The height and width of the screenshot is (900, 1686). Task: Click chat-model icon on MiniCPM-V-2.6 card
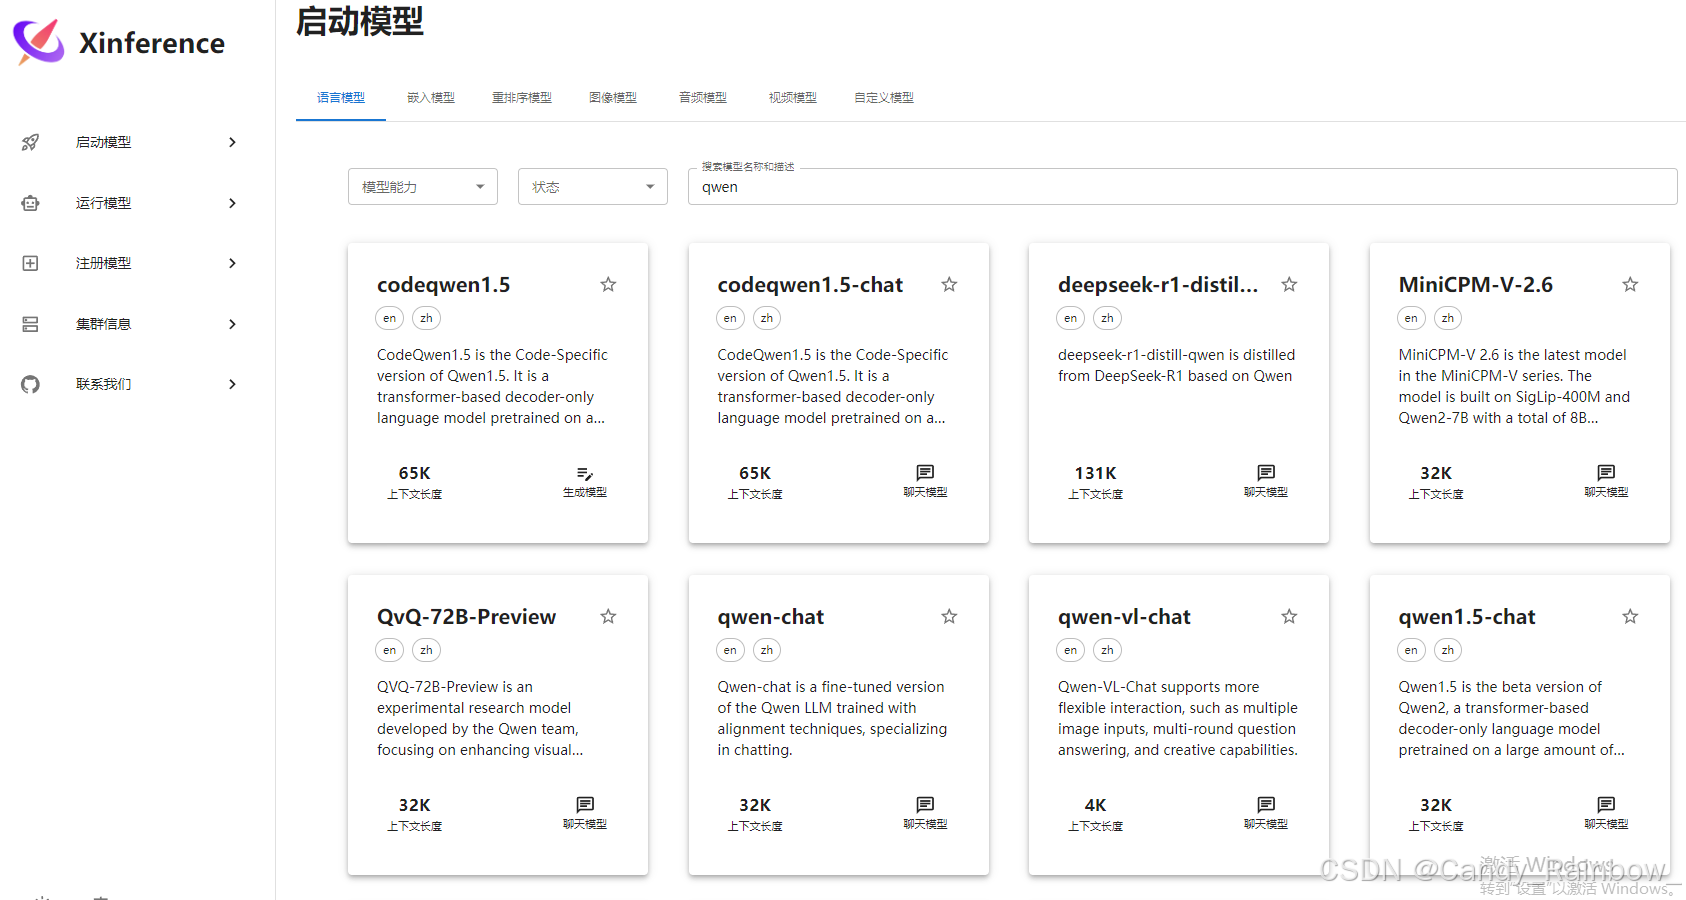[x=1606, y=472]
